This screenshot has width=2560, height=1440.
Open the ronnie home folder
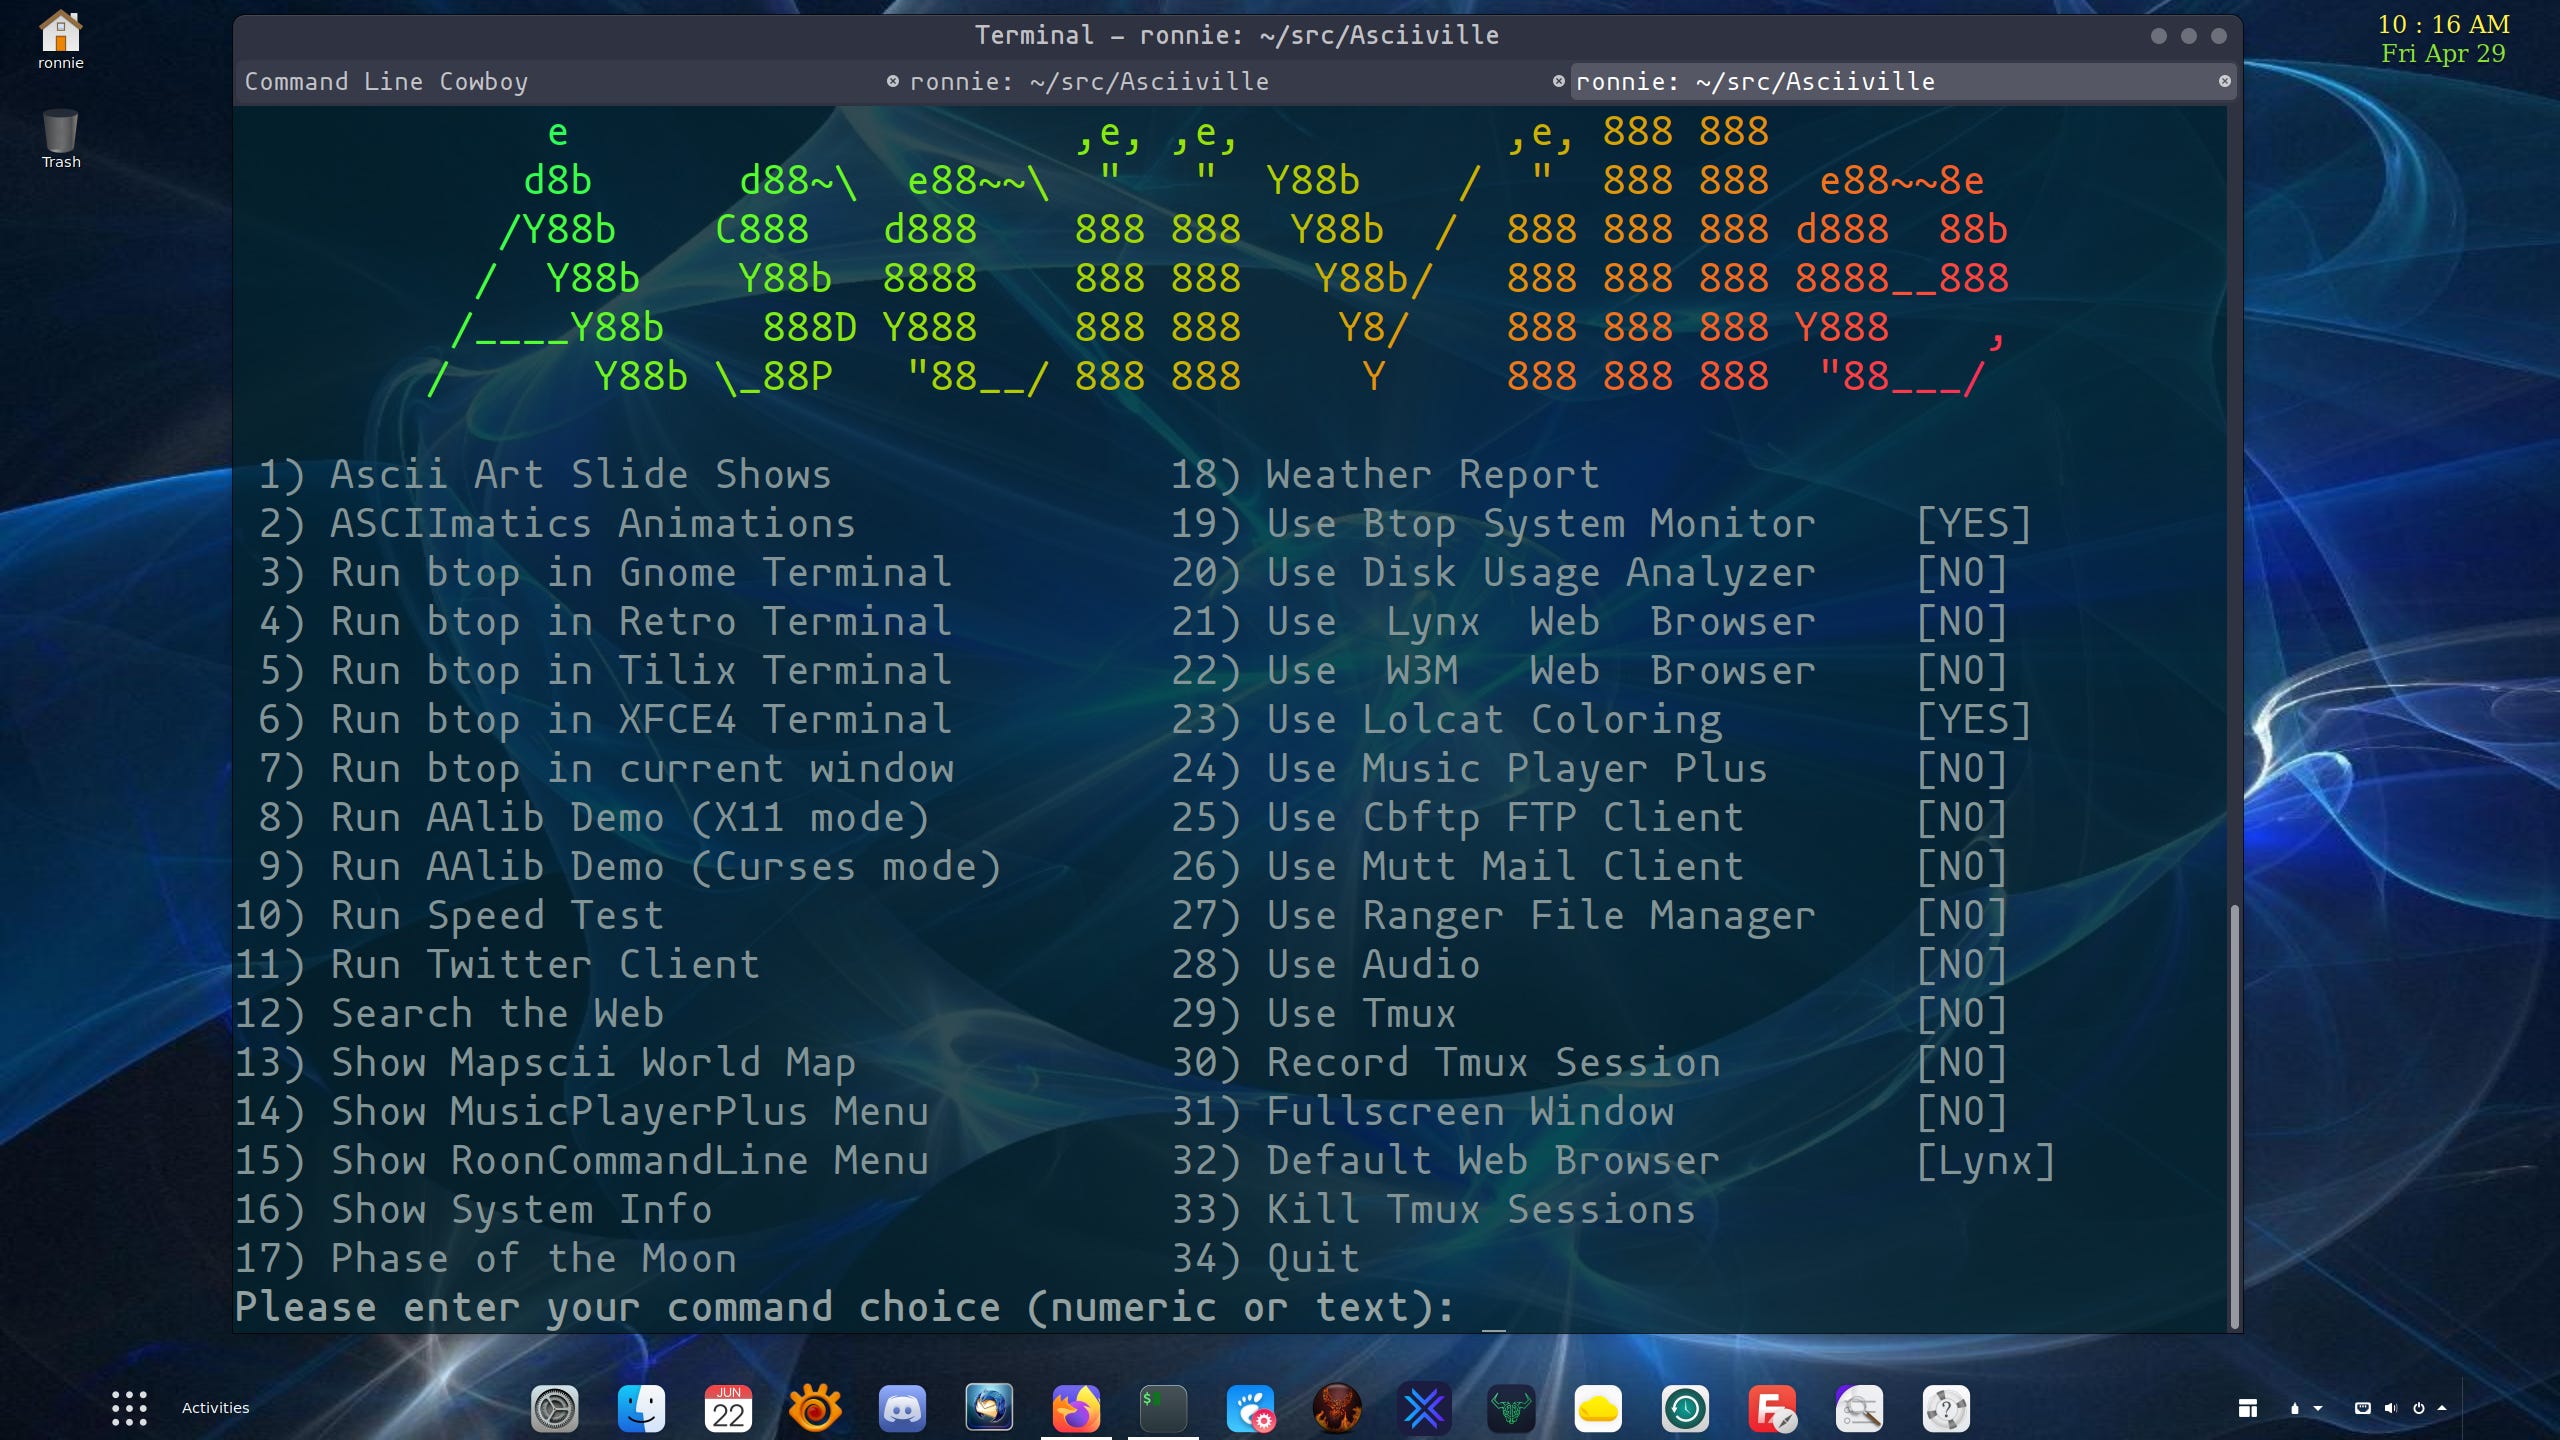click(x=60, y=35)
